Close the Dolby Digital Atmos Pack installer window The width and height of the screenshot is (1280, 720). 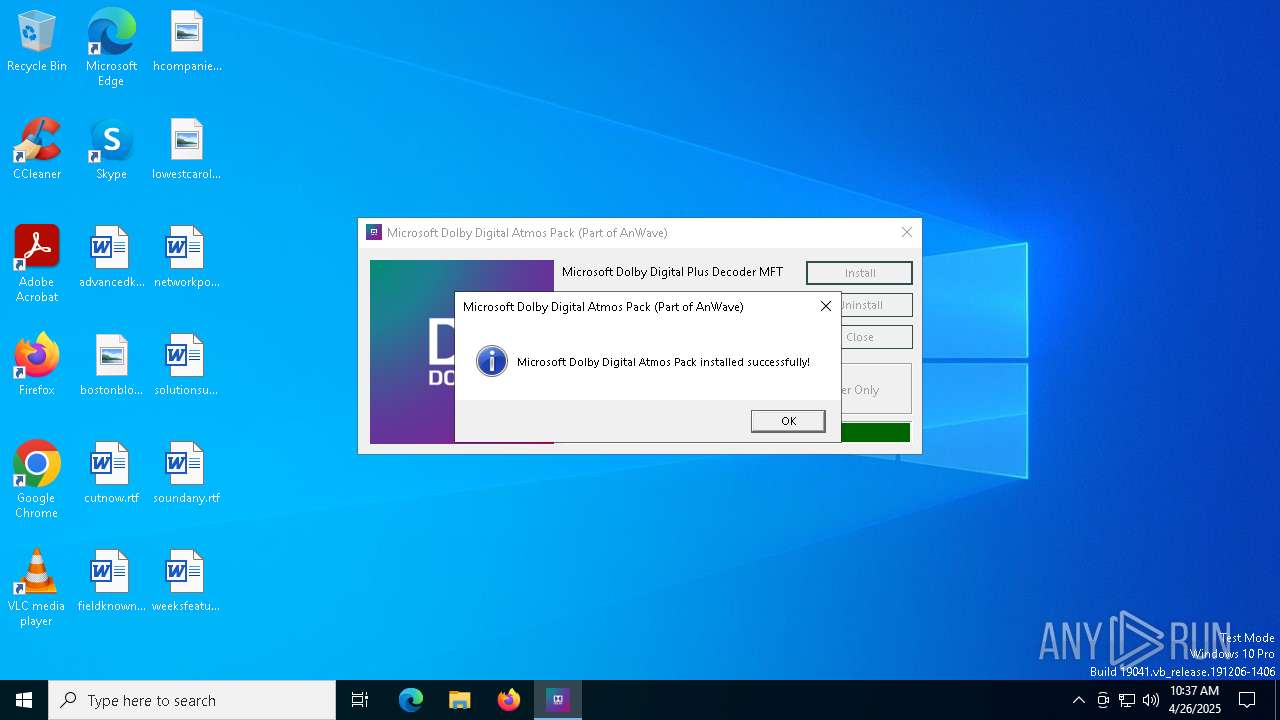pyautogui.click(x=907, y=232)
